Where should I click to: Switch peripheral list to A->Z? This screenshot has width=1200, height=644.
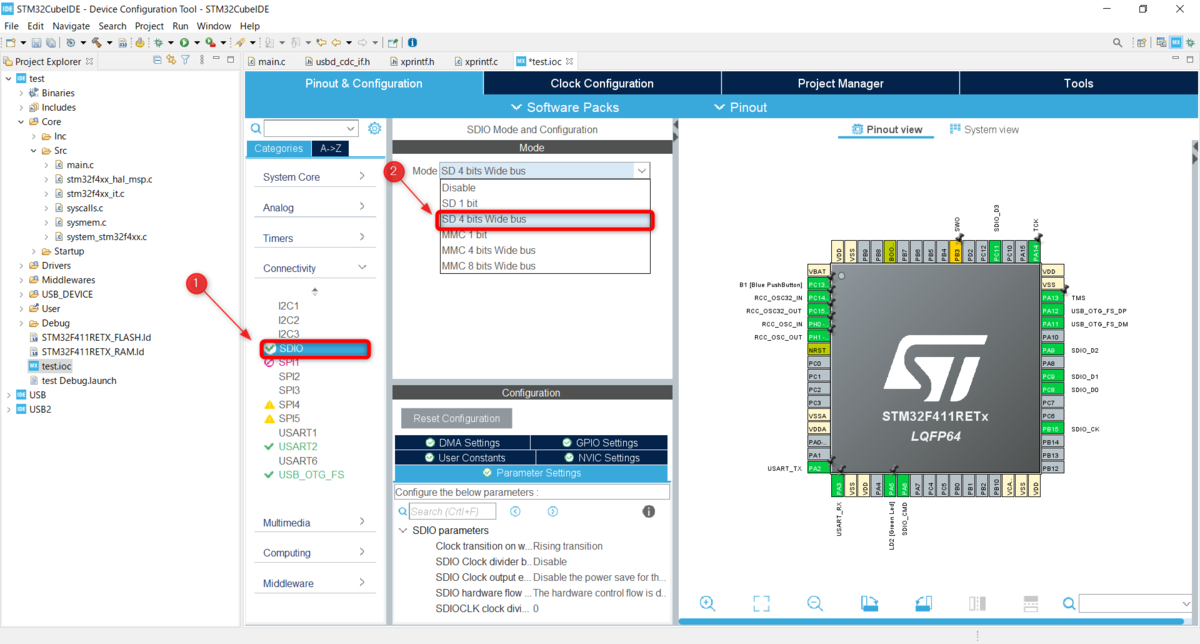(x=330, y=148)
